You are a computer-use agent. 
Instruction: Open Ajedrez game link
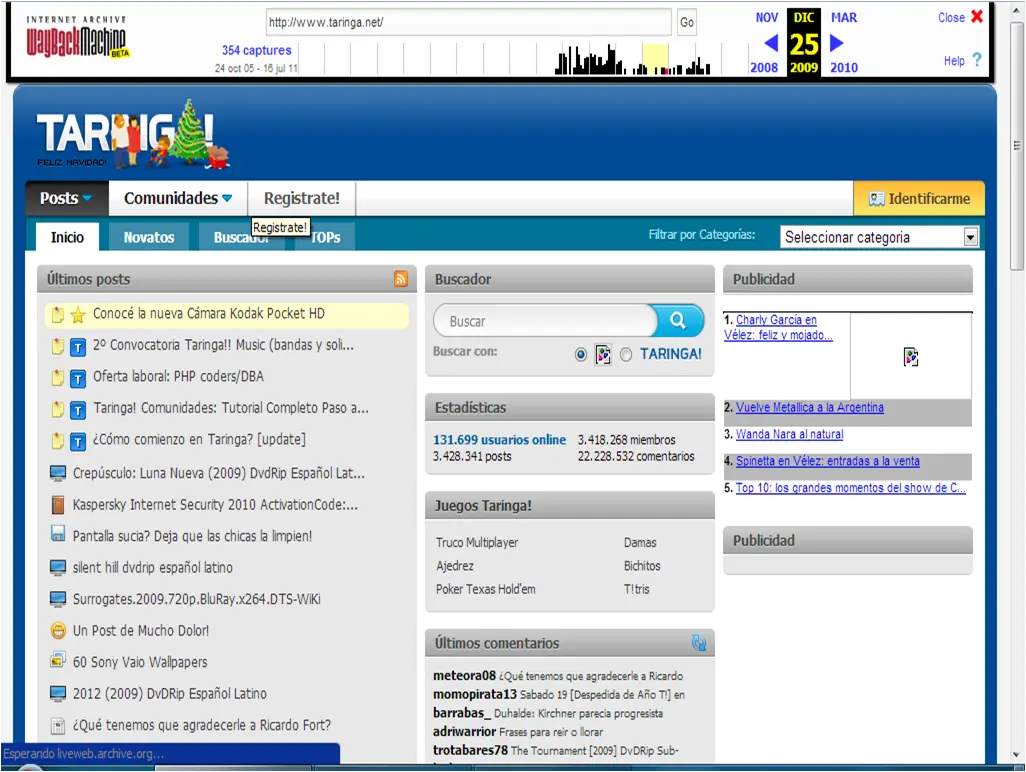(x=455, y=566)
